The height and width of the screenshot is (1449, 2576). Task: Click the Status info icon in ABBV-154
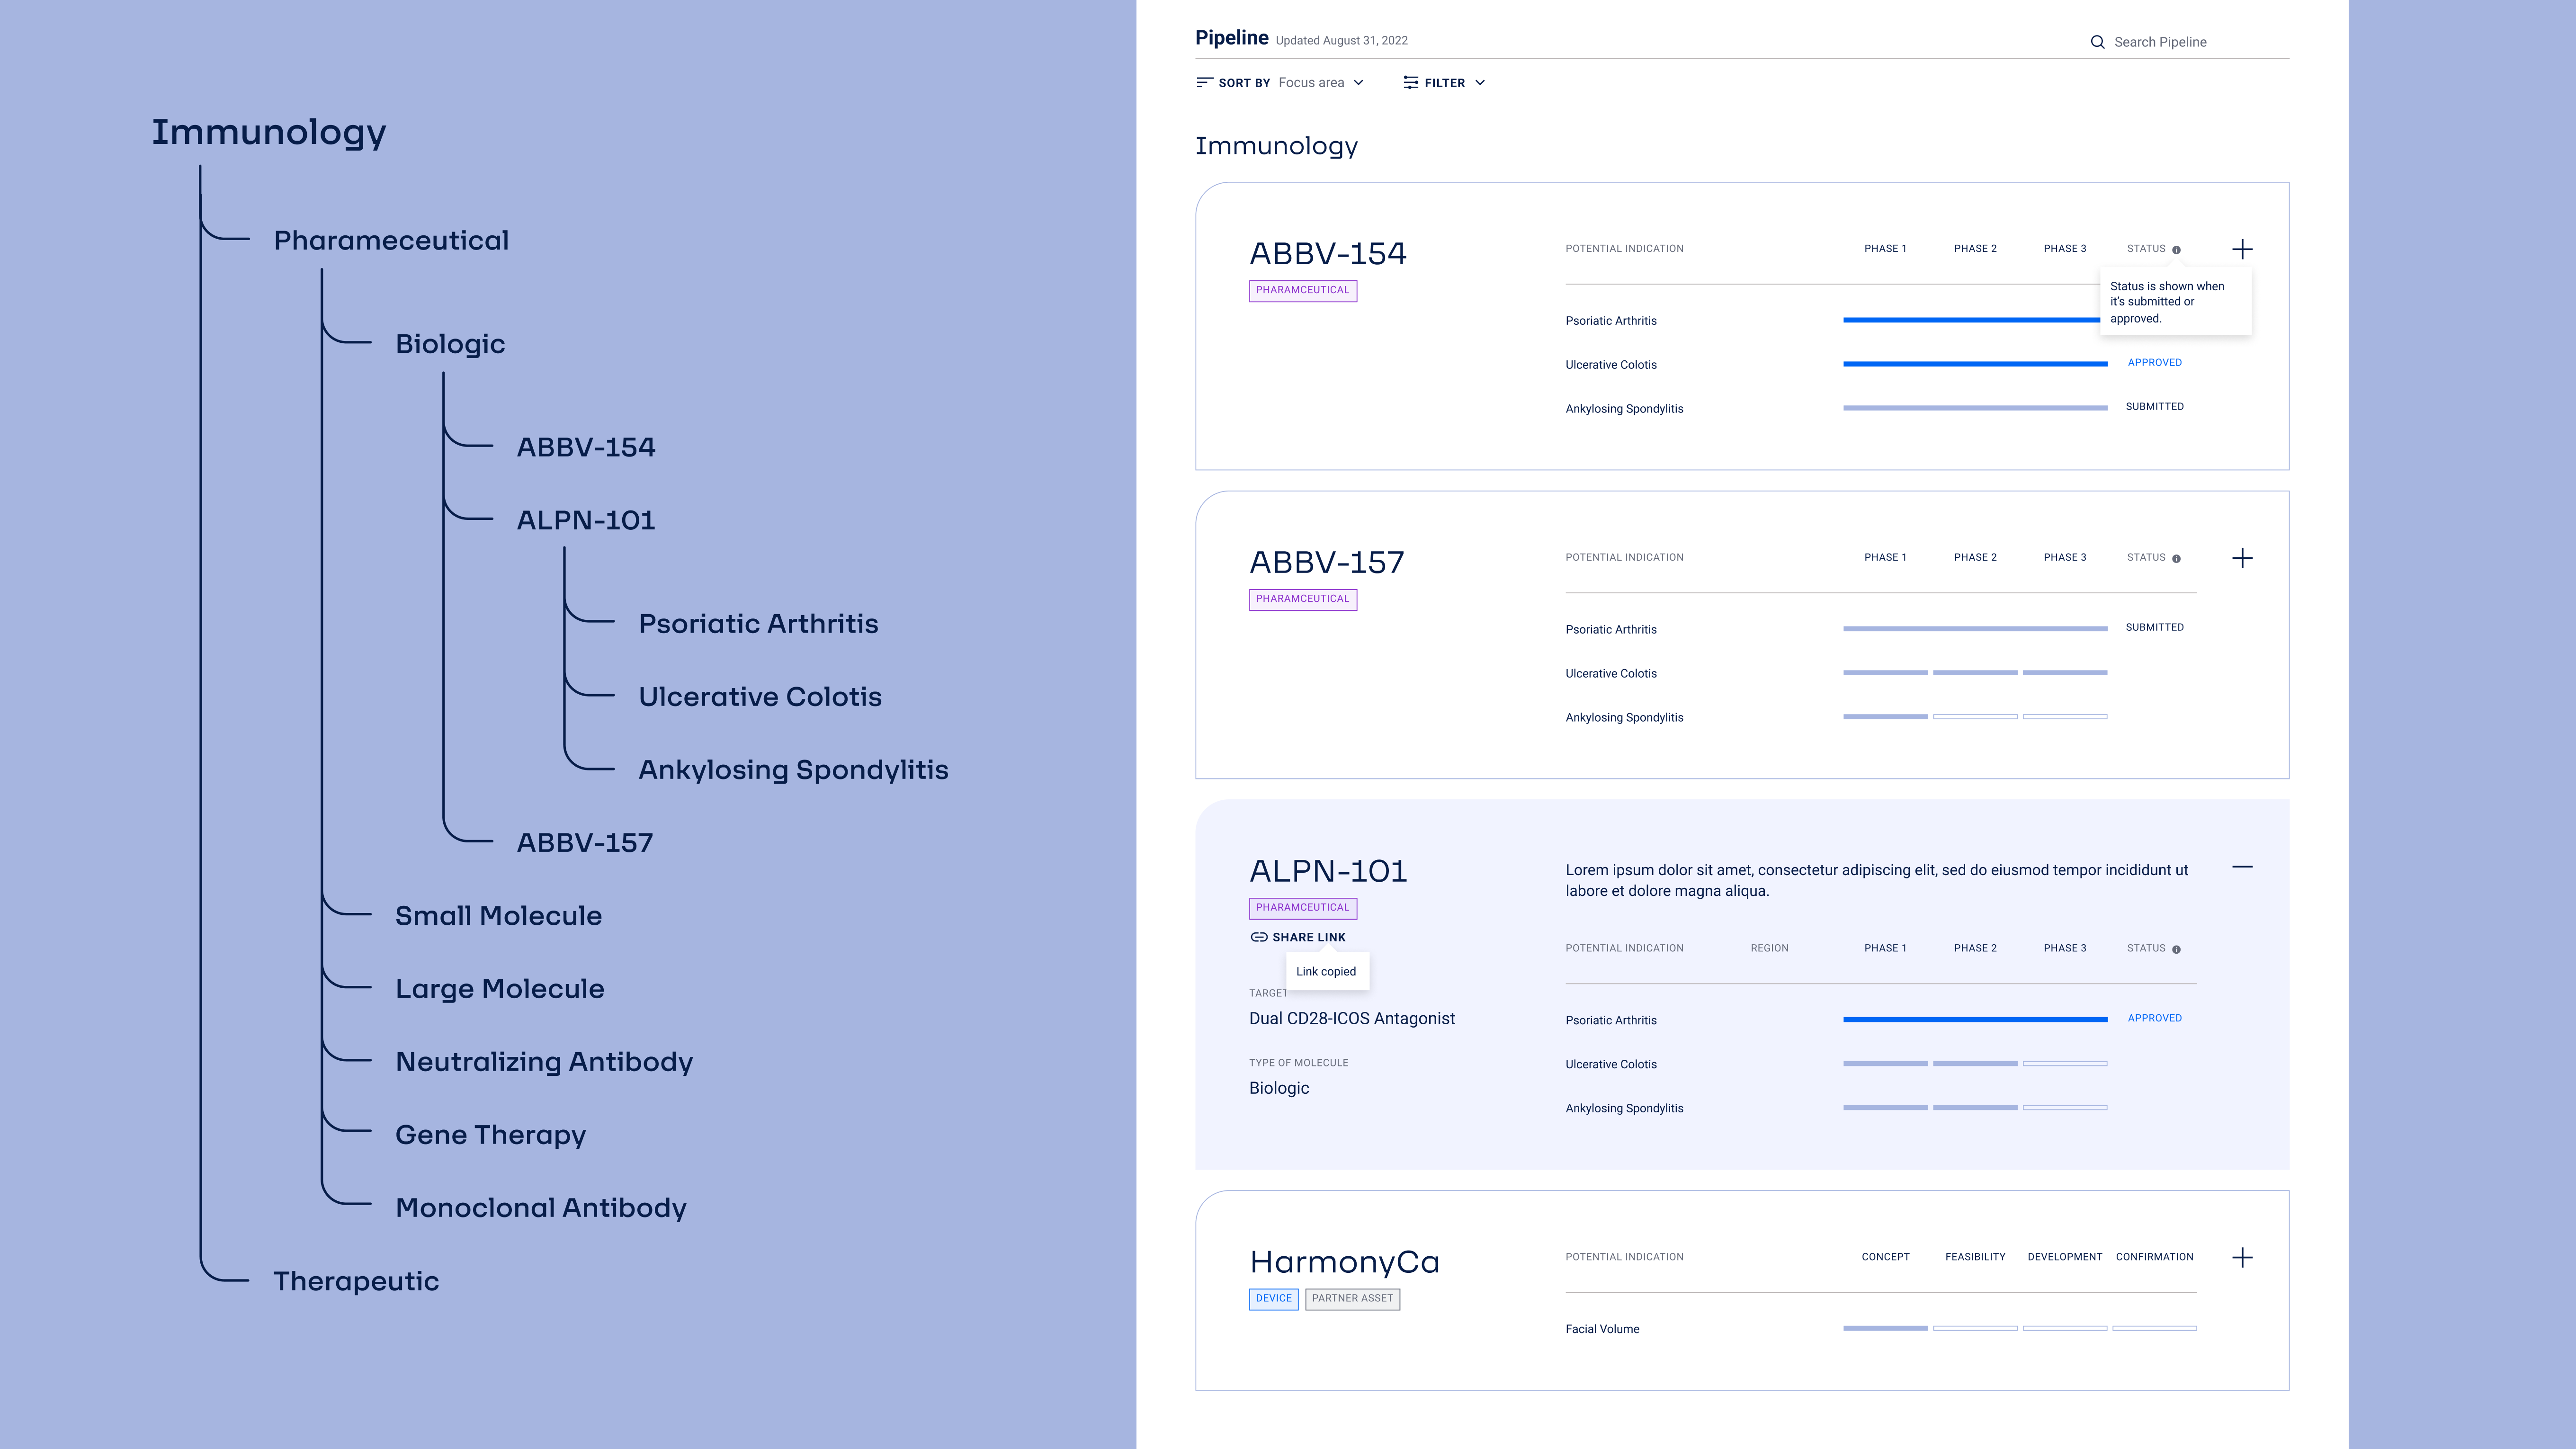[2176, 250]
